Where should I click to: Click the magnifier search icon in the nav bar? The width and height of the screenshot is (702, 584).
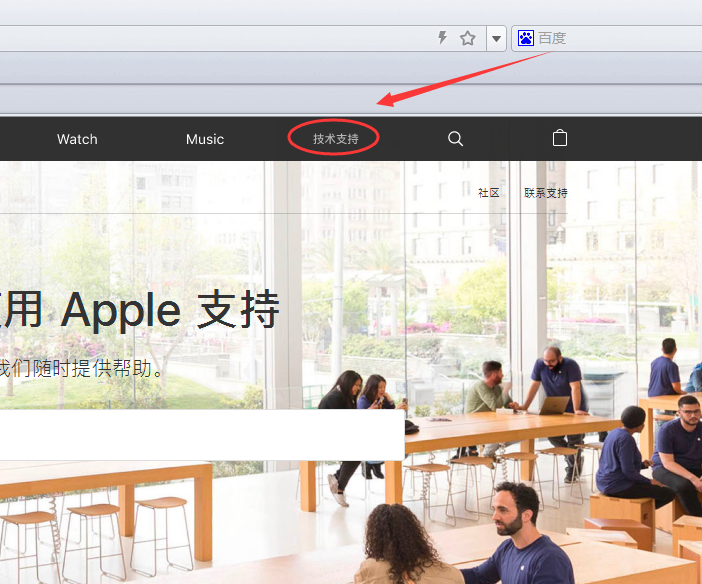[455, 138]
